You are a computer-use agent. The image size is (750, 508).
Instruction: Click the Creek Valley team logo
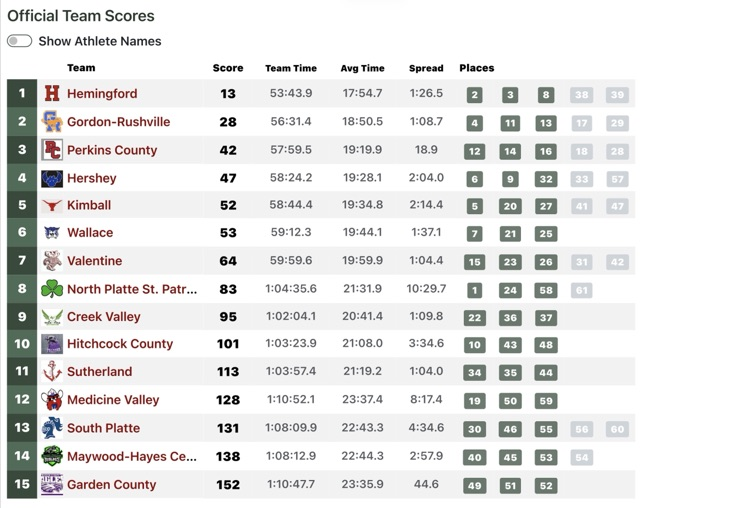52,317
